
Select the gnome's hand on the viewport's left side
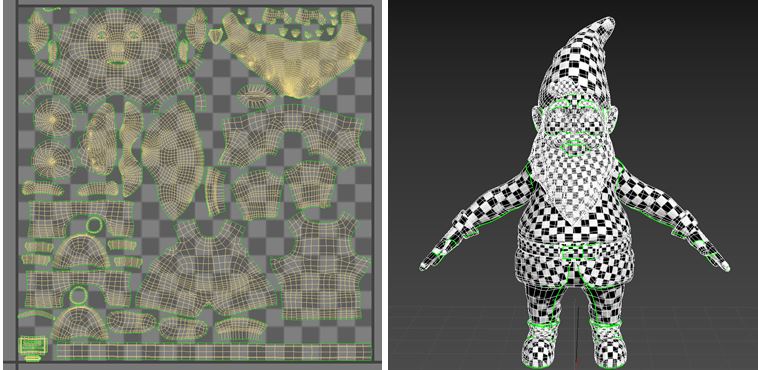(432, 259)
